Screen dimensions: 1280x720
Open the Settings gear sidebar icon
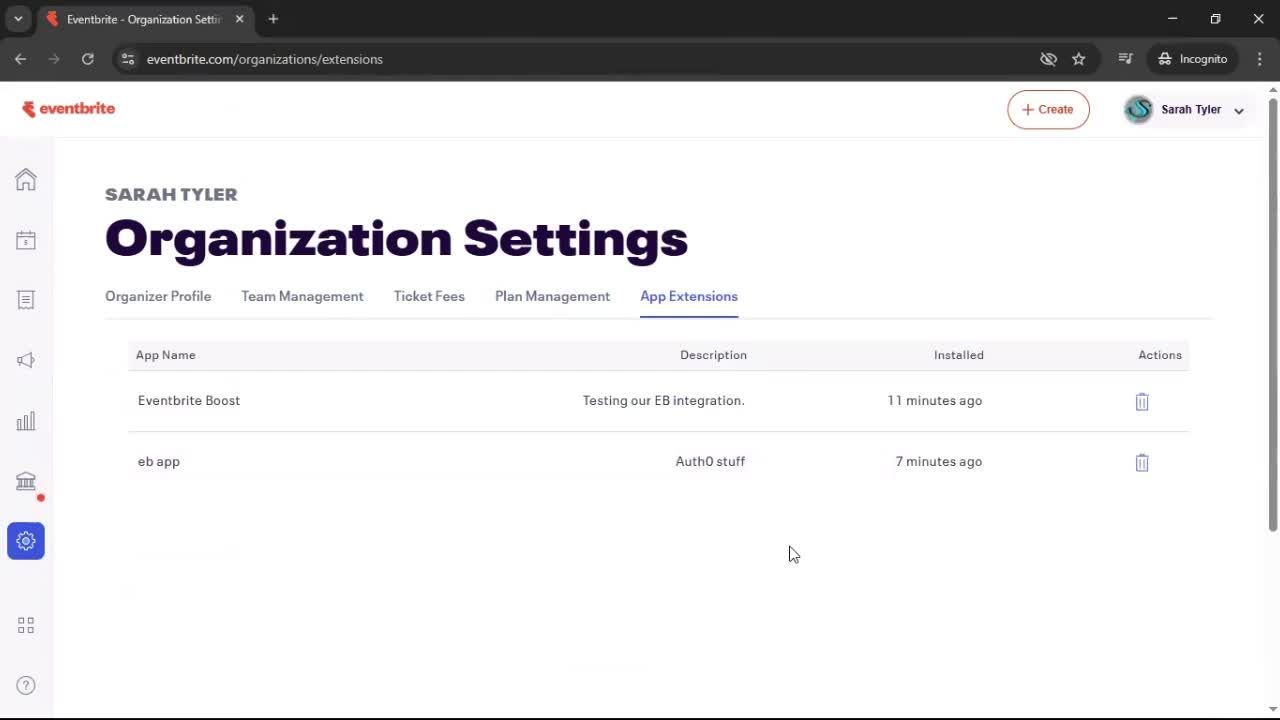pyautogui.click(x=26, y=541)
